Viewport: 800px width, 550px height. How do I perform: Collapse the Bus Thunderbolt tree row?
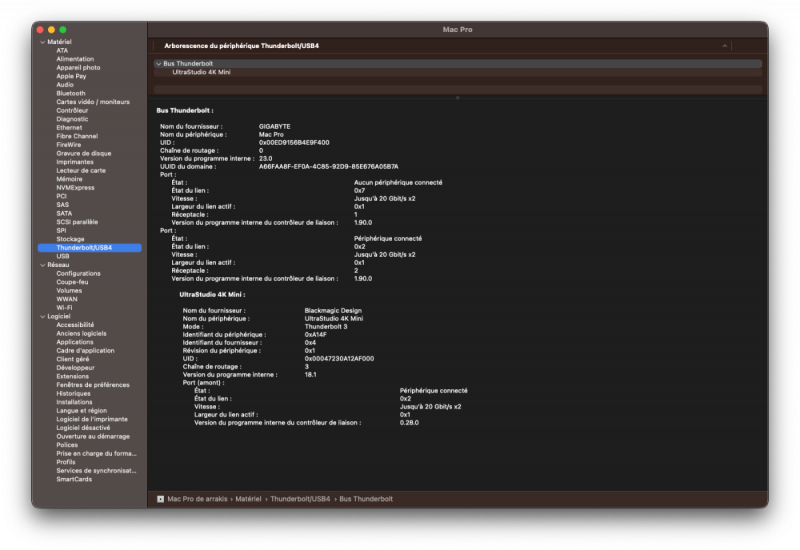pyautogui.click(x=159, y=64)
